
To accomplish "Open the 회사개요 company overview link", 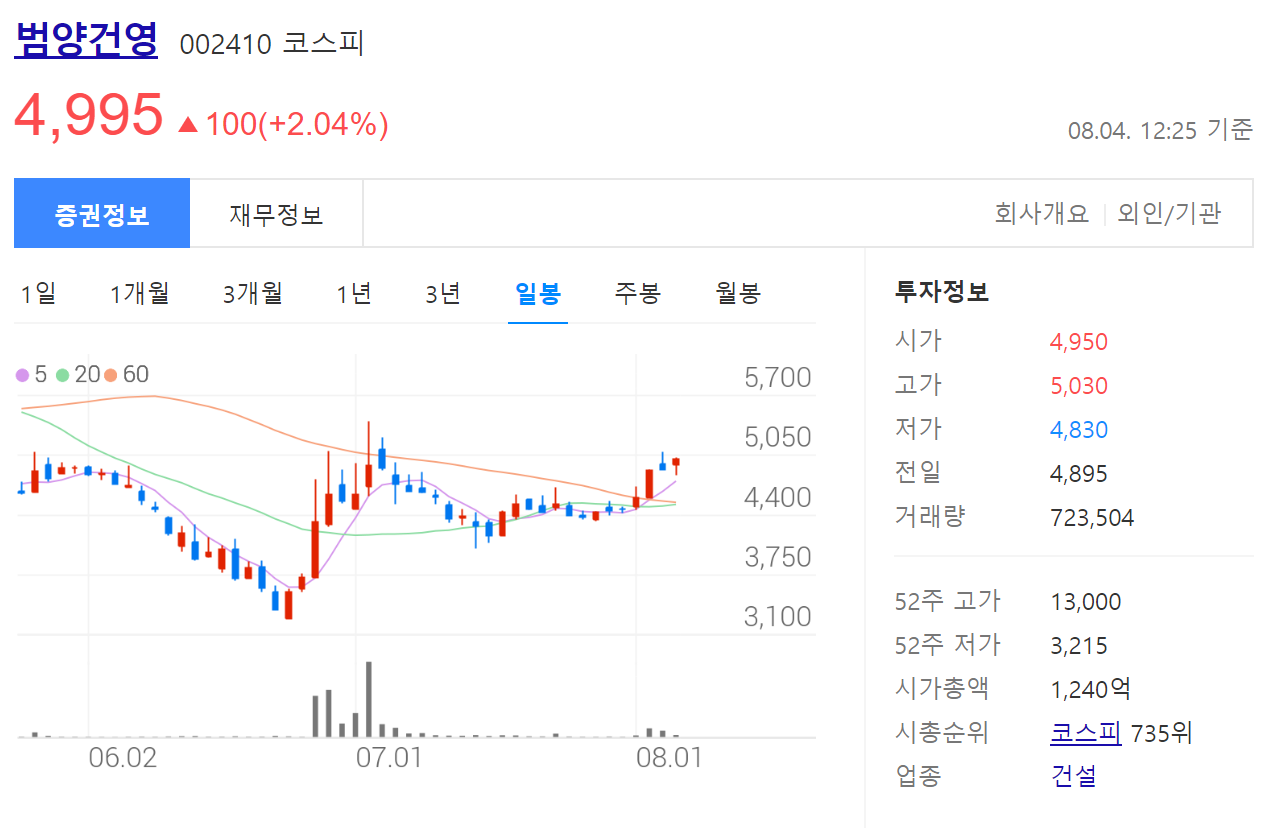I will [1041, 213].
